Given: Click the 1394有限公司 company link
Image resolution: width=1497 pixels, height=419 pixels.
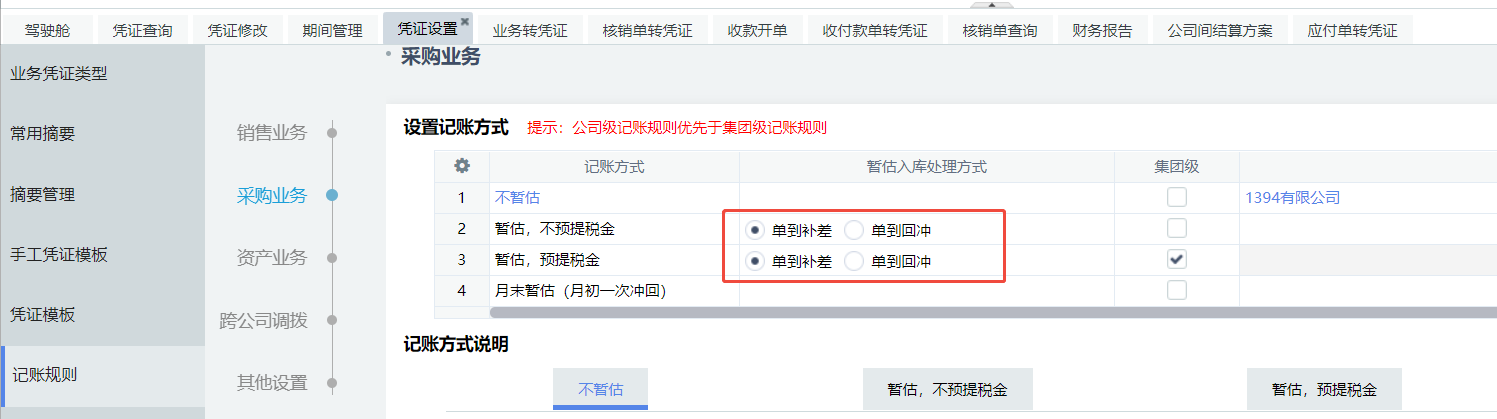Looking at the screenshot, I should point(1292,198).
